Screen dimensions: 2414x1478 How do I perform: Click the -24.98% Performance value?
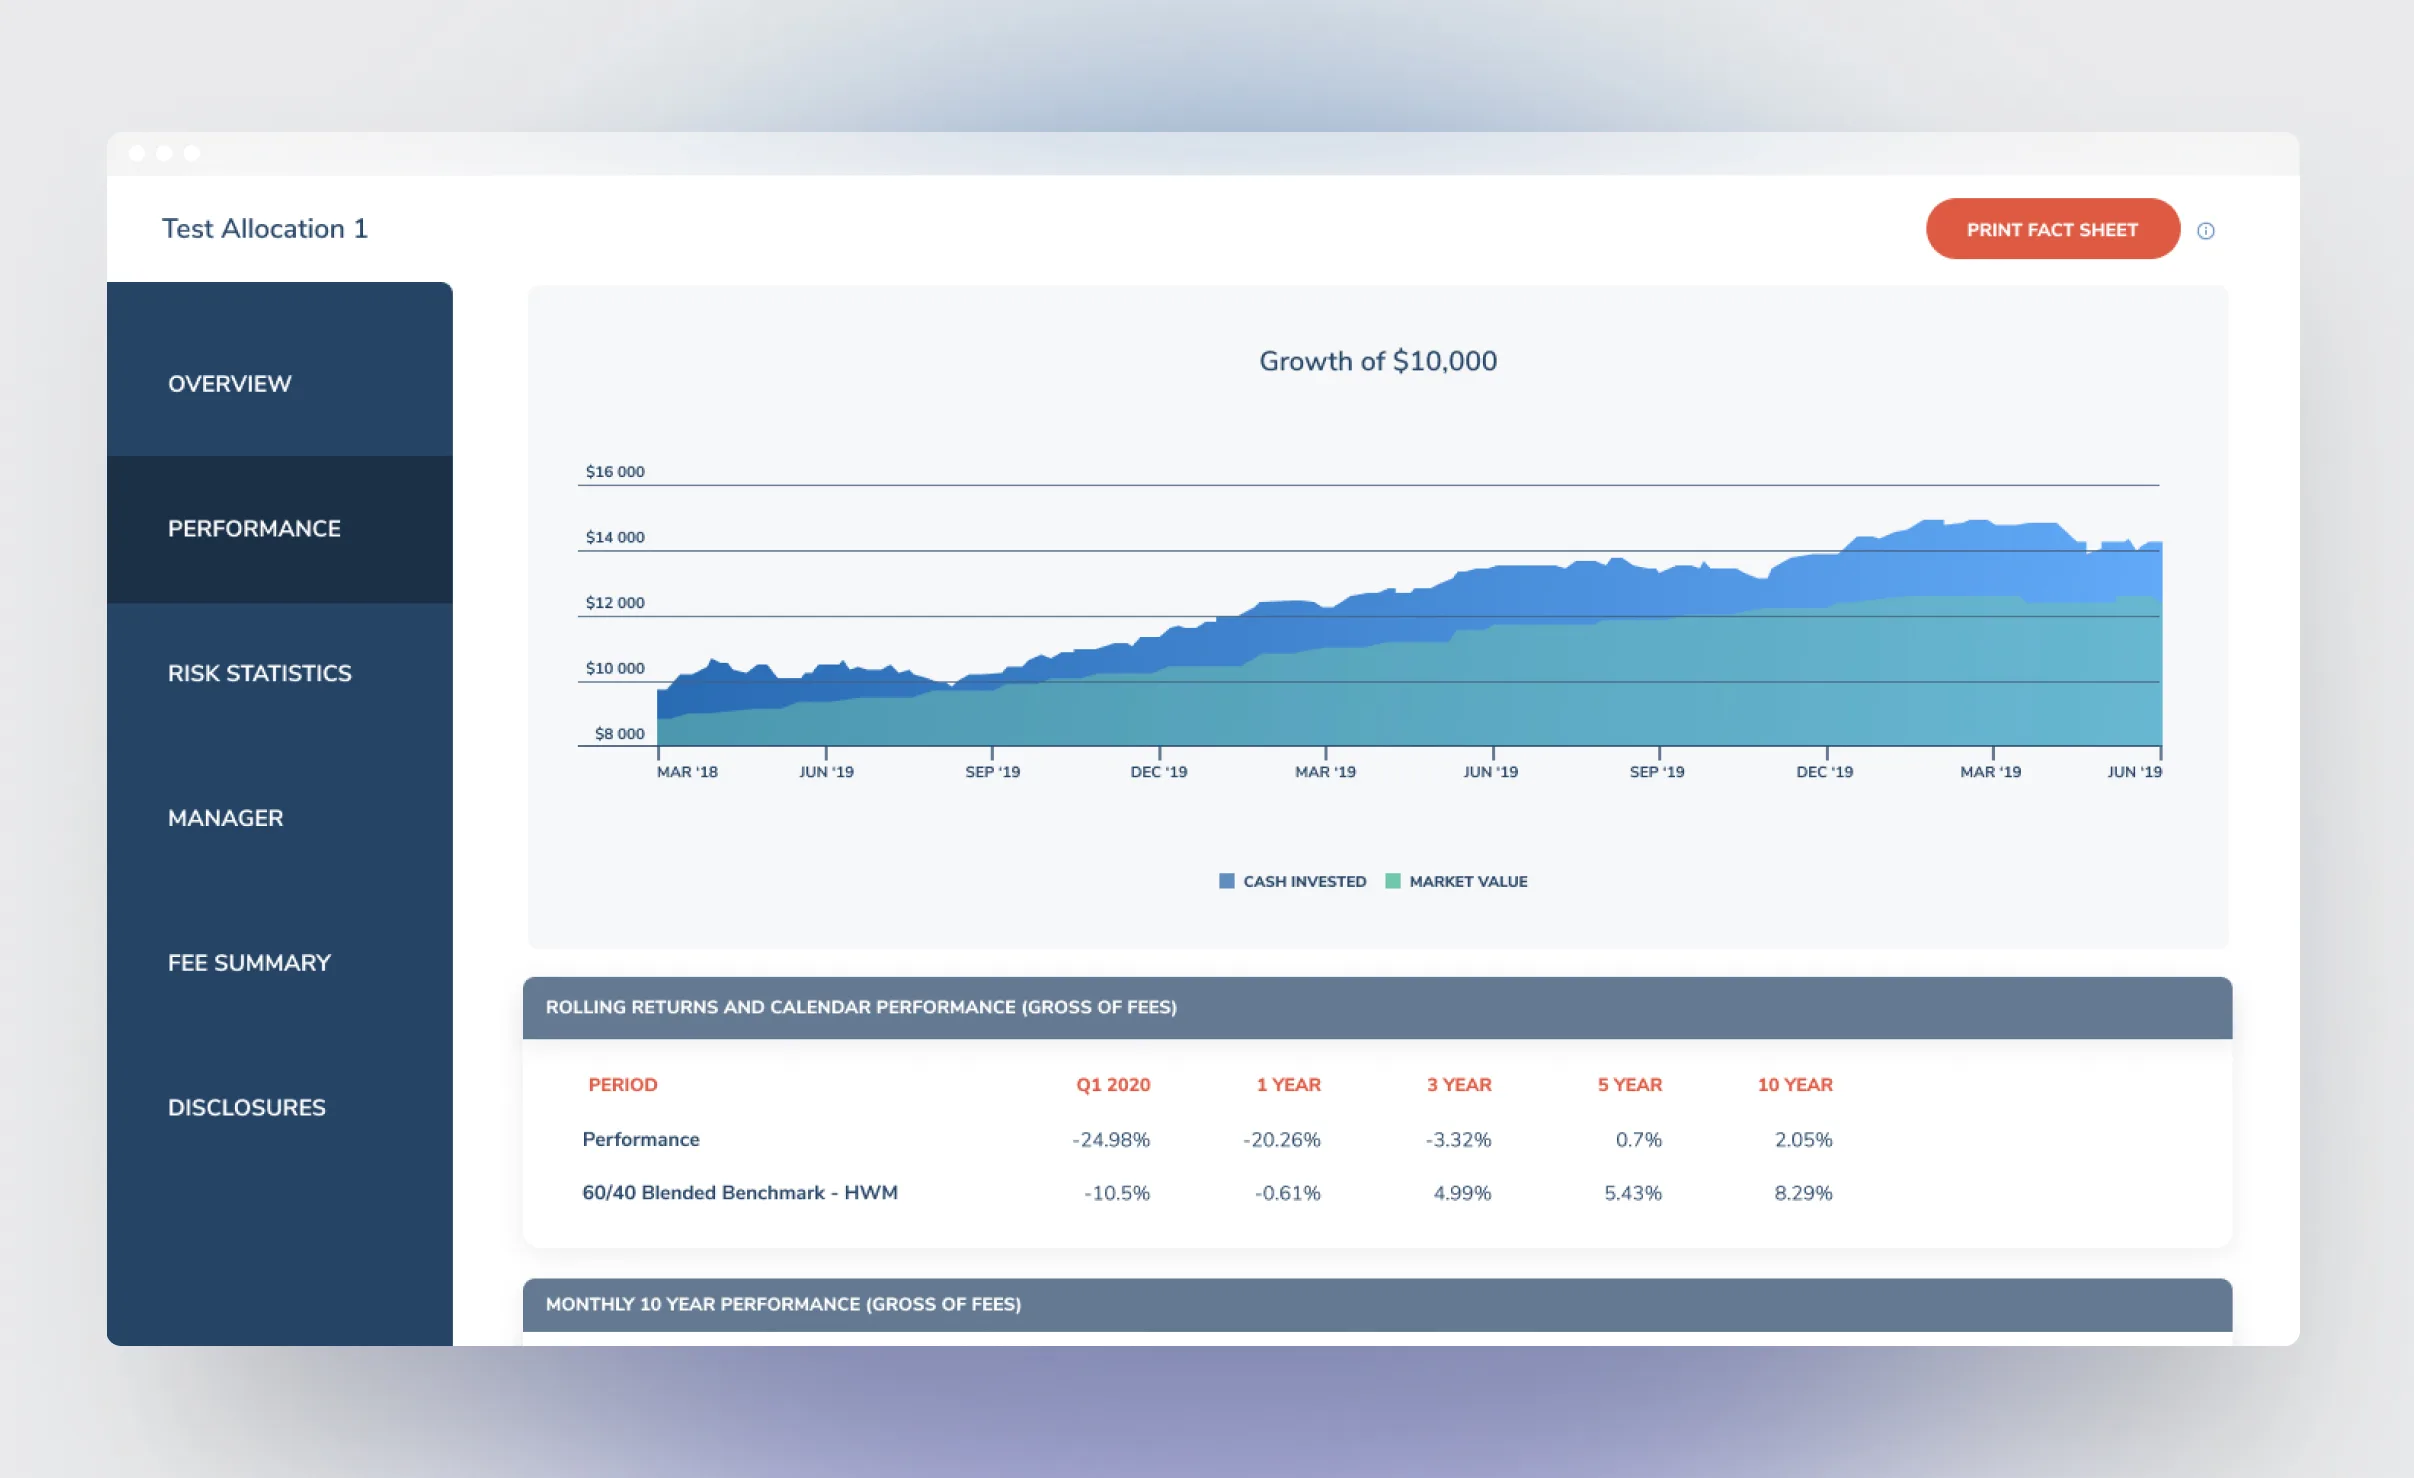pyautogui.click(x=1111, y=1139)
